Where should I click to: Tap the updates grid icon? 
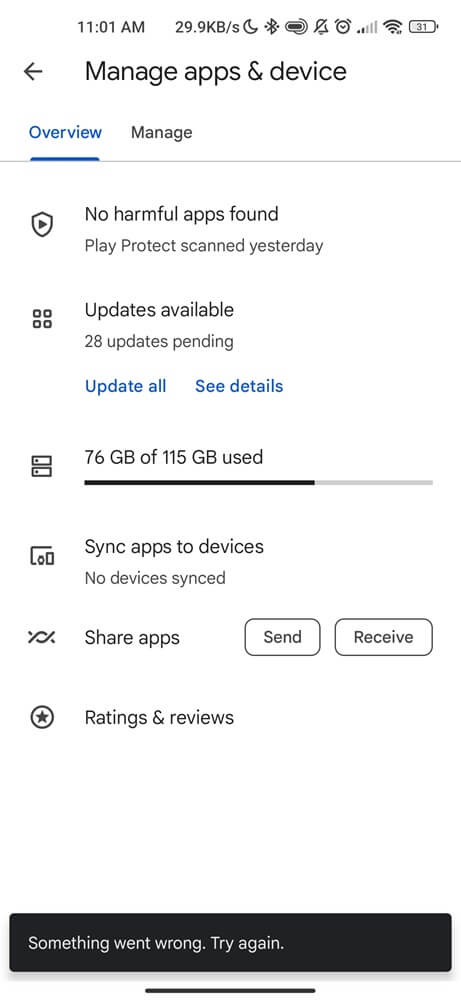tap(42, 318)
